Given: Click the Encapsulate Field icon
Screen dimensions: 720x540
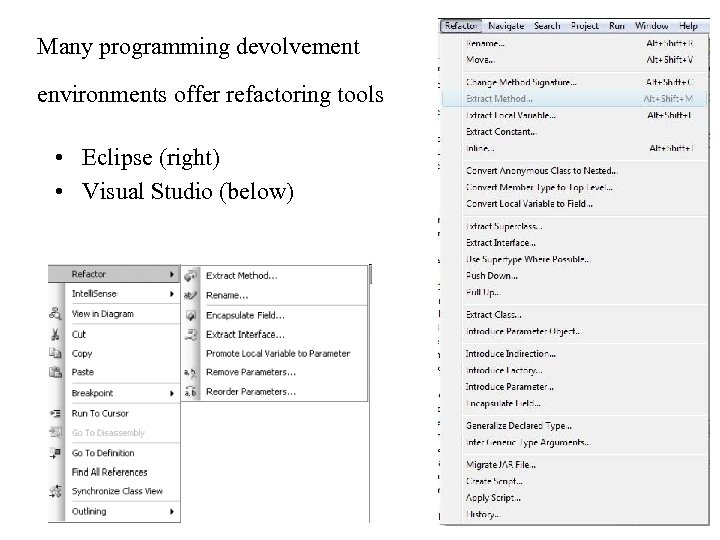Looking at the screenshot, I should click(191, 315).
